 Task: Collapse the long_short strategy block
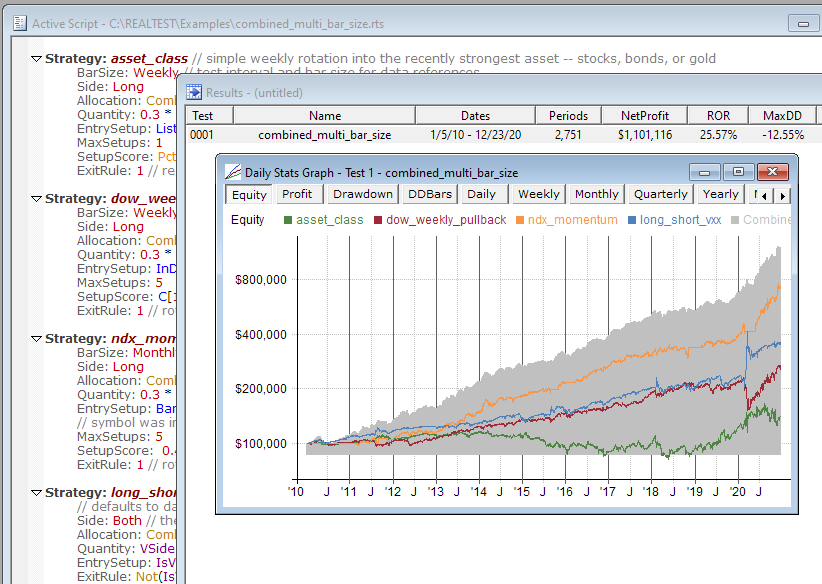pyautogui.click(x=36, y=493)
